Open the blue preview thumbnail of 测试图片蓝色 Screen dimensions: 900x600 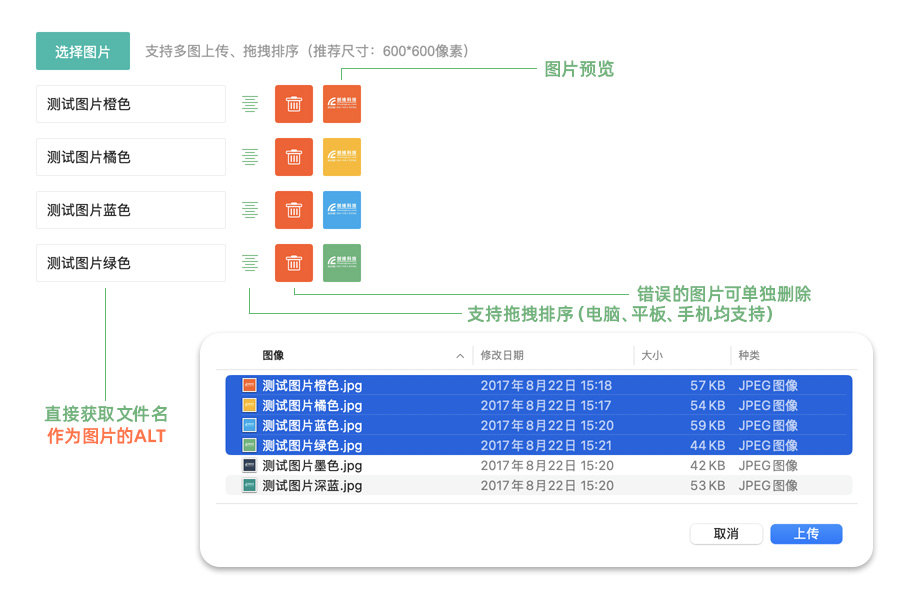pos(341,210)
